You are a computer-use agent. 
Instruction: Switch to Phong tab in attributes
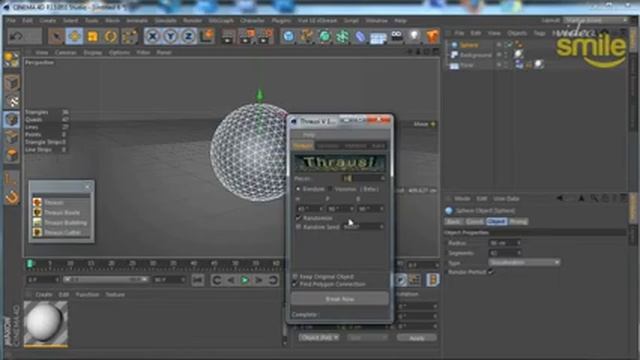pos(518,222)
